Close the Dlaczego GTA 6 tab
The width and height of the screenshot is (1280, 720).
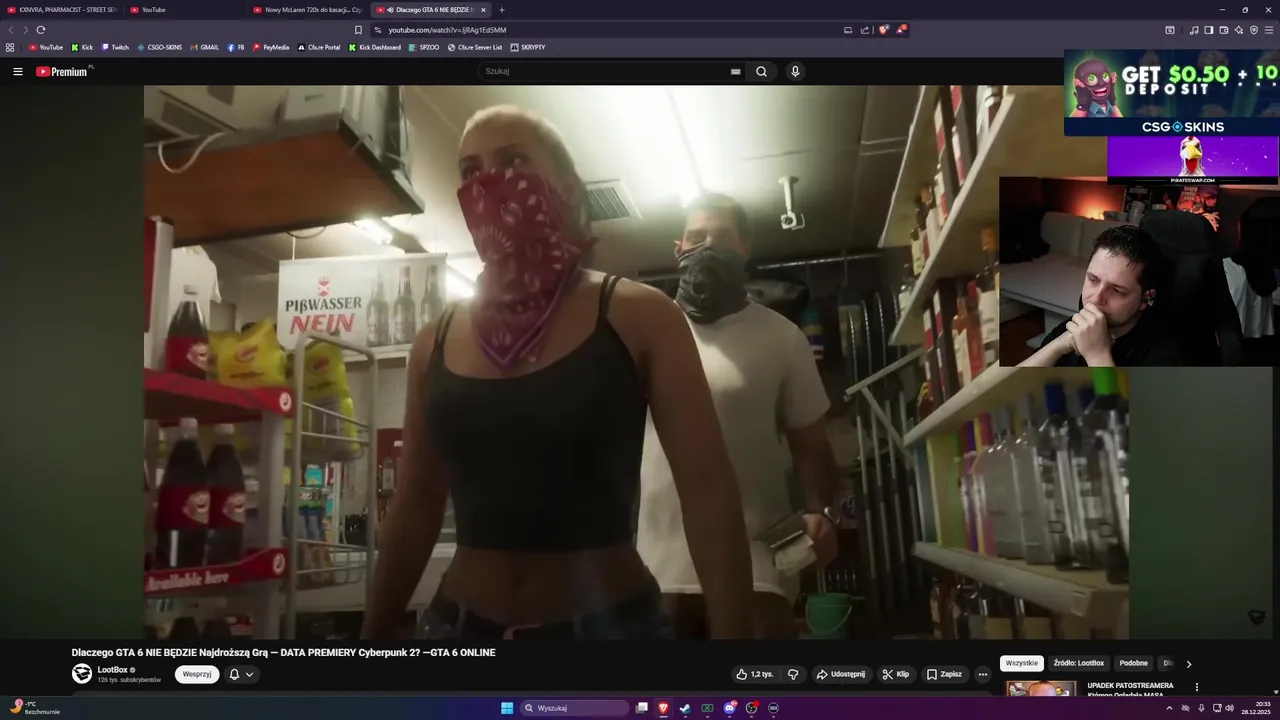pyautogui.click(x=483, y=10)
